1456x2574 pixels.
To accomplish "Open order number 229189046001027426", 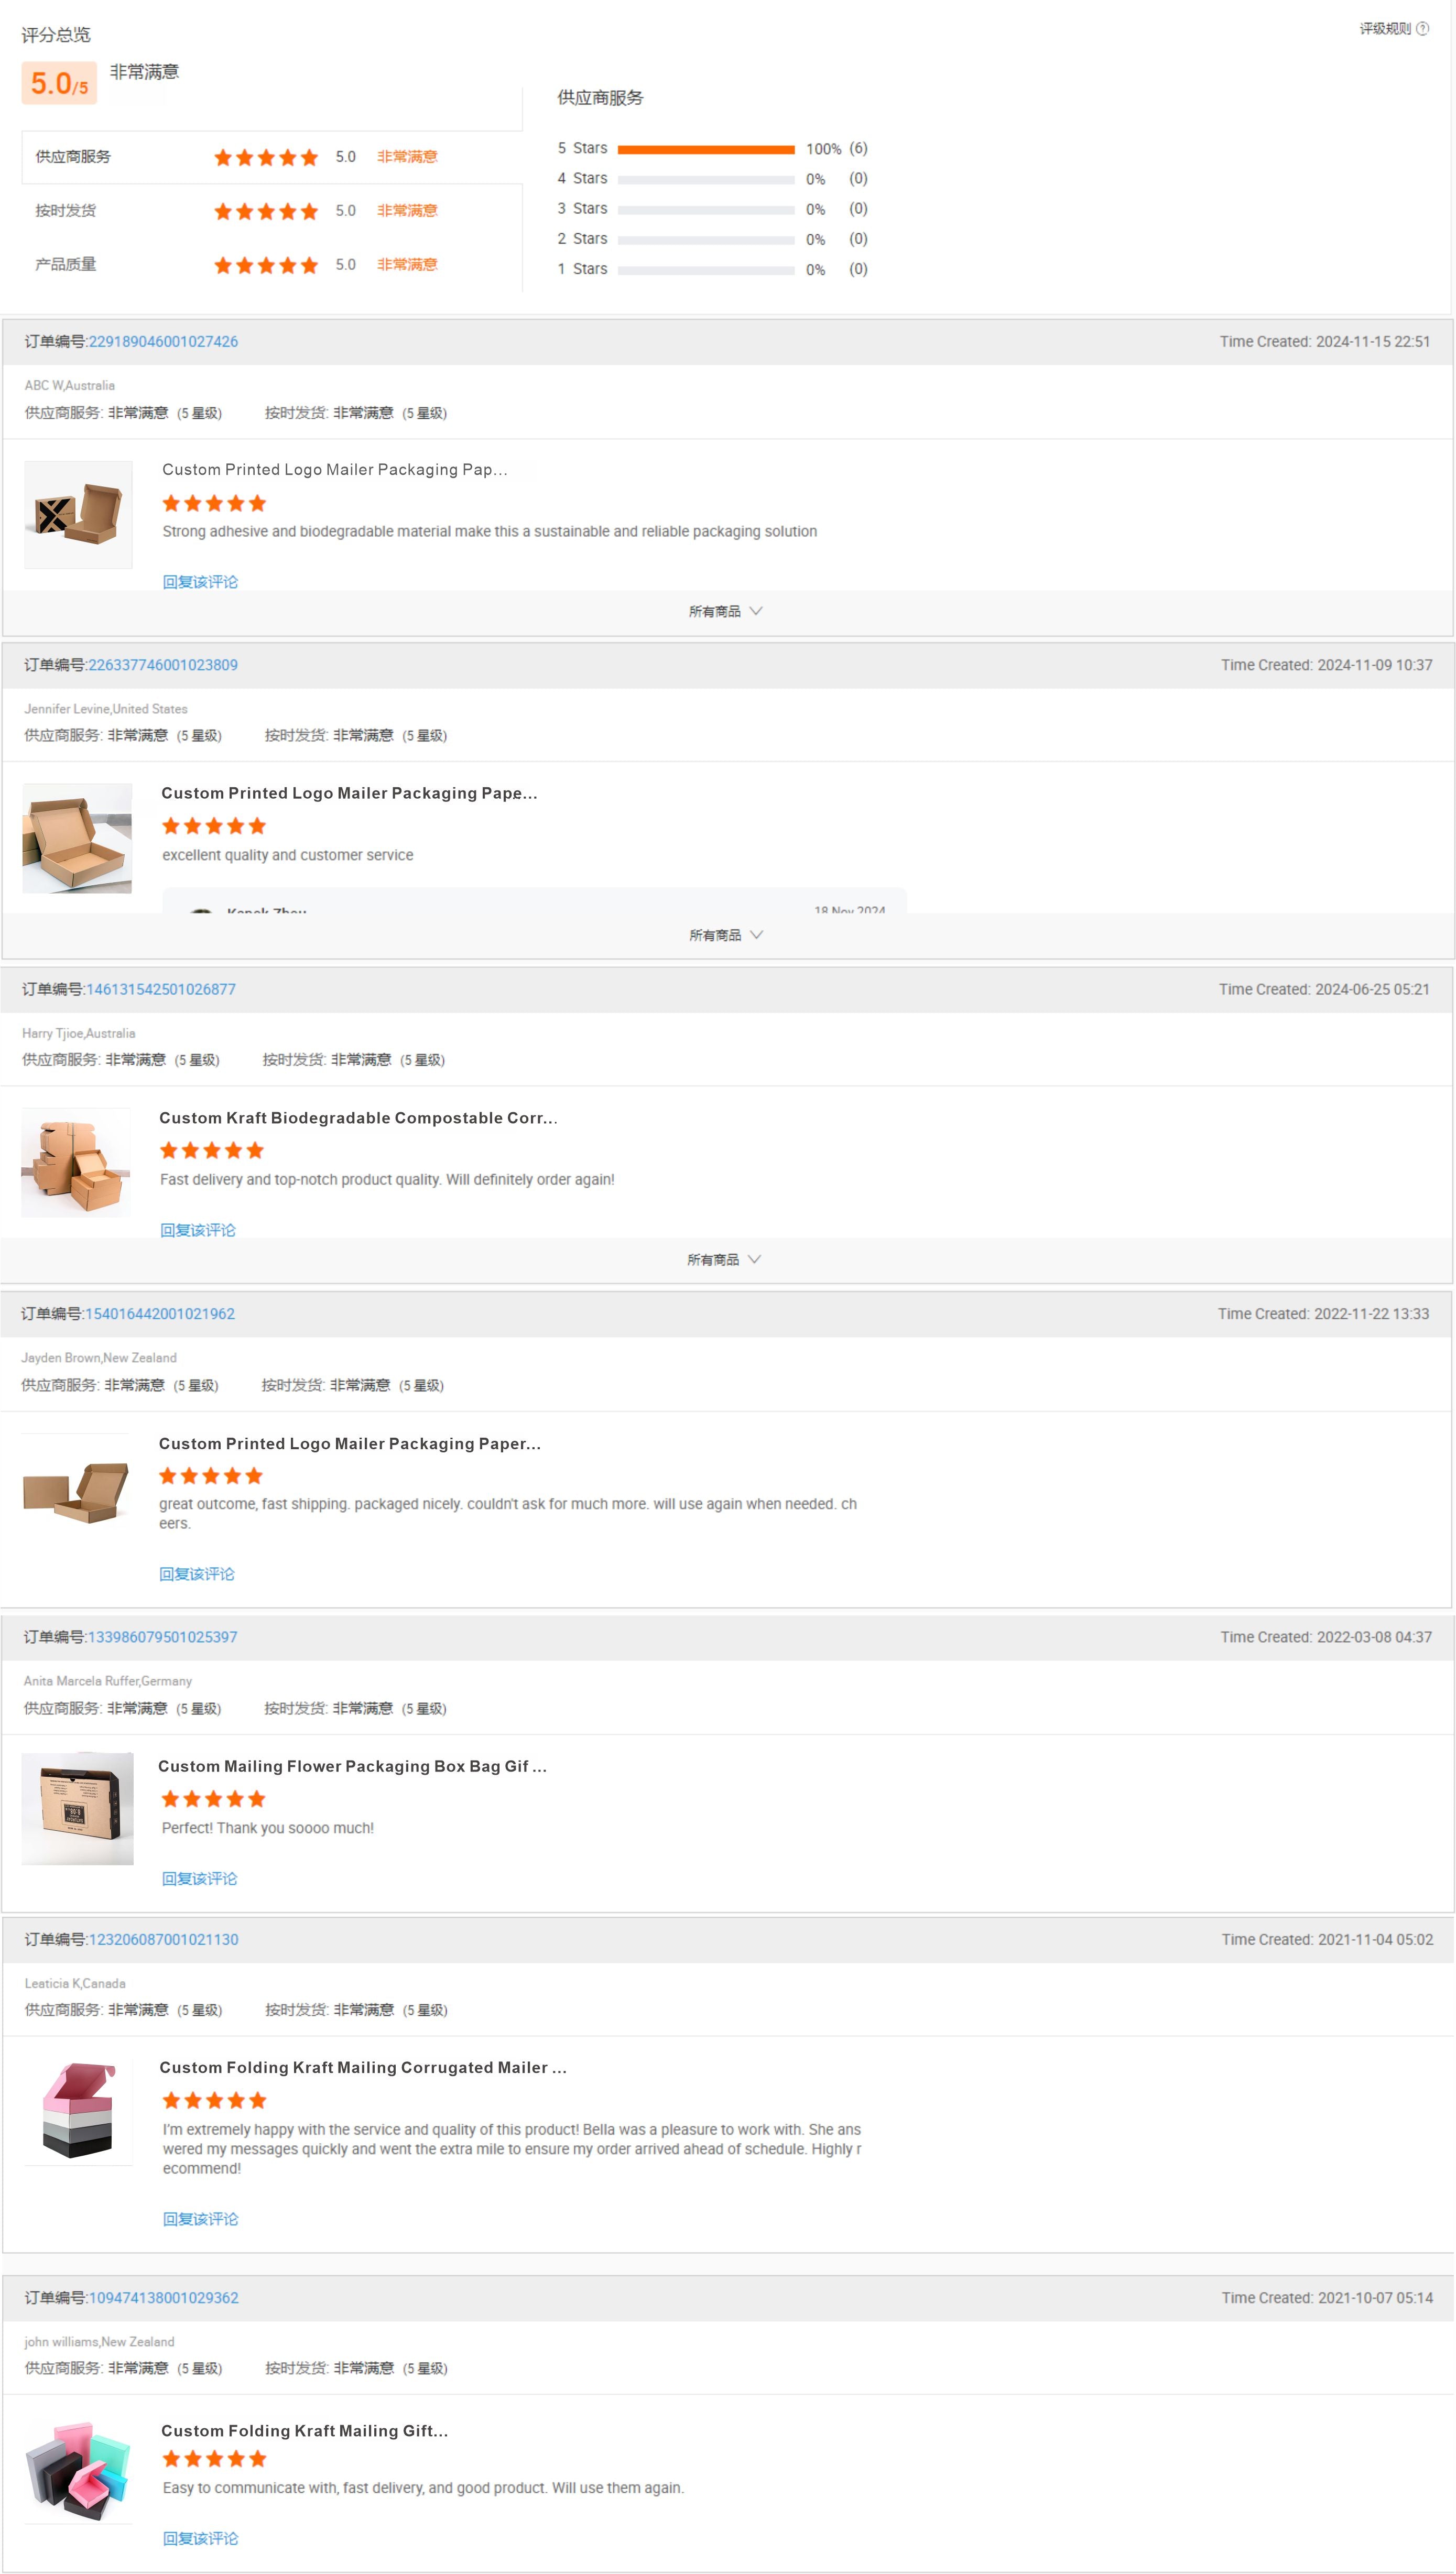I will coord(163,341).
